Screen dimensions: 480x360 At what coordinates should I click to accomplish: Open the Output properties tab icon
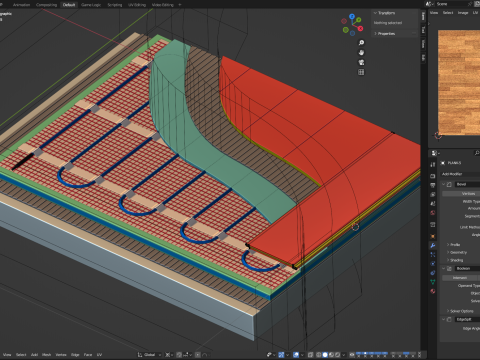coord(433,185)
